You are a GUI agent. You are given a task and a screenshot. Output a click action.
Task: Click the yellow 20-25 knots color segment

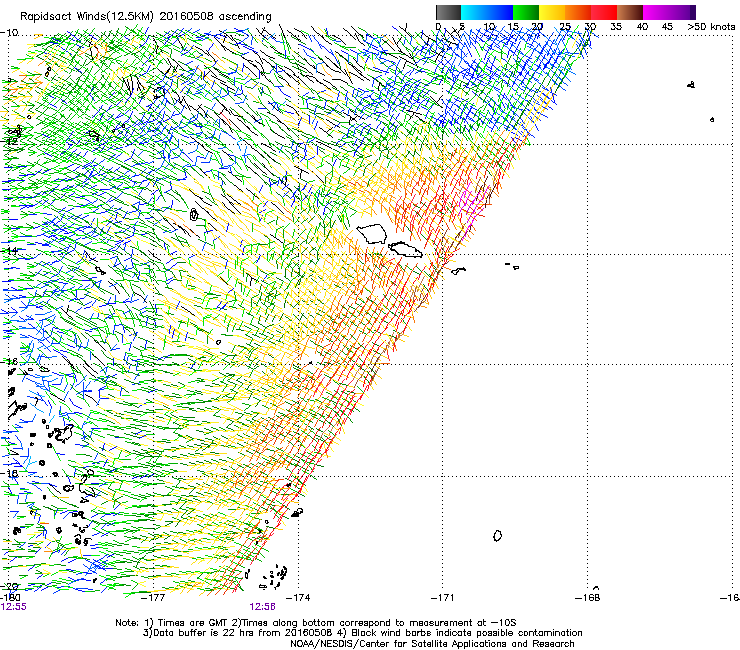(x=552, y=12)
